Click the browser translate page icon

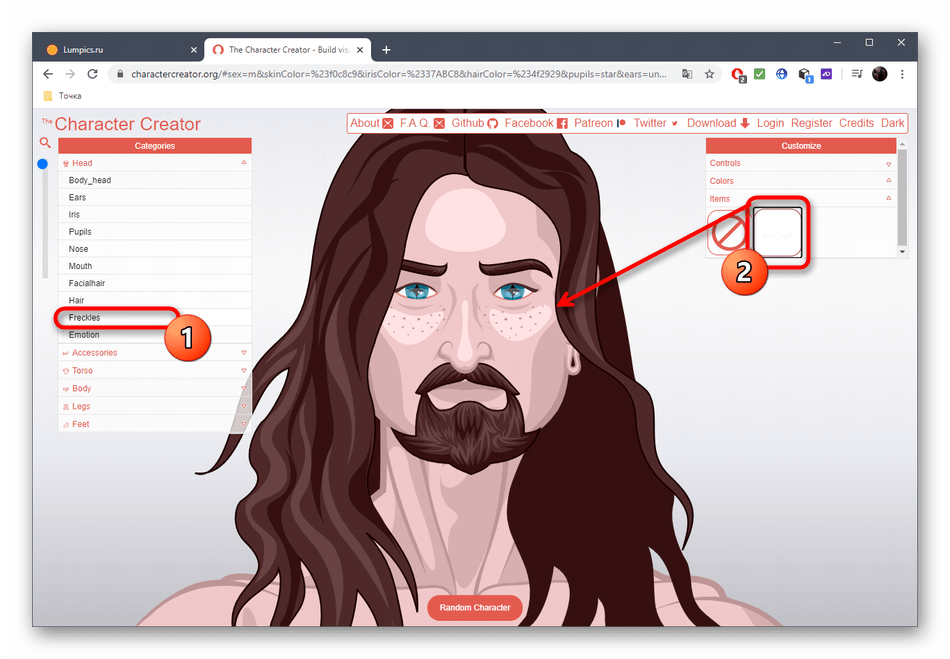point(687,74)
